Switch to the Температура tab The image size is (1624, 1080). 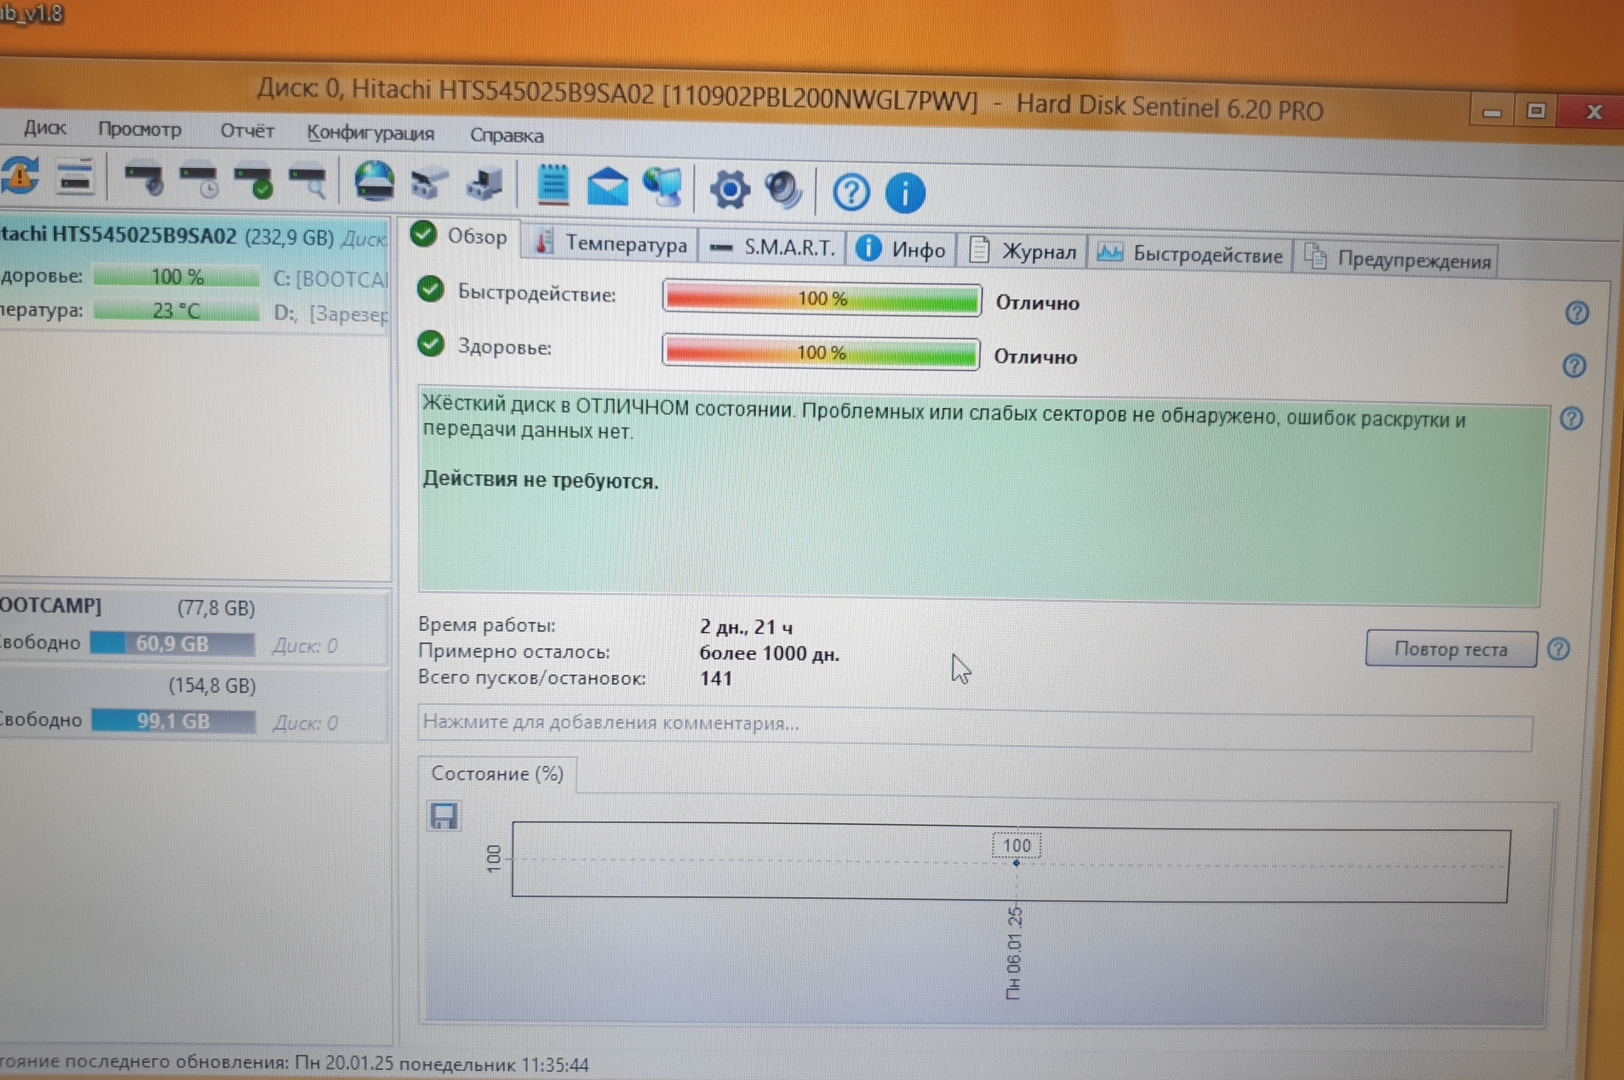pos(610,243)
